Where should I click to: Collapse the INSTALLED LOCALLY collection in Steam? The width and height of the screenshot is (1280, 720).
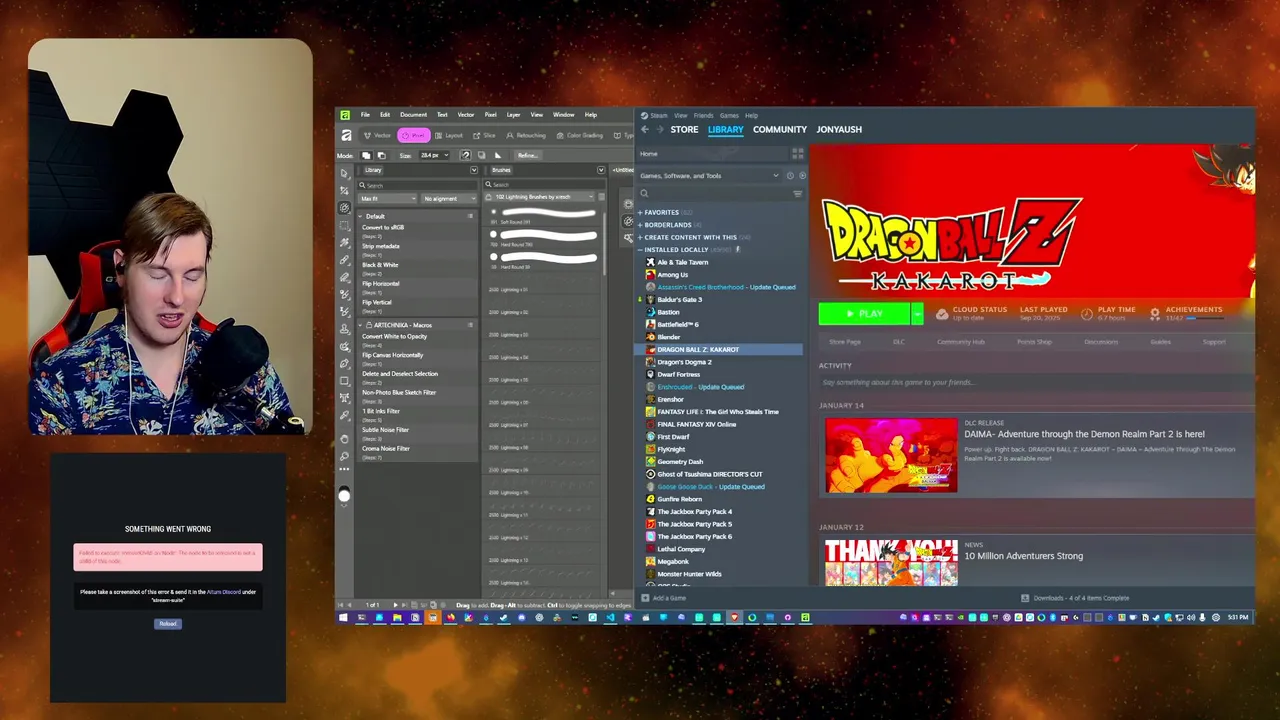640,250
